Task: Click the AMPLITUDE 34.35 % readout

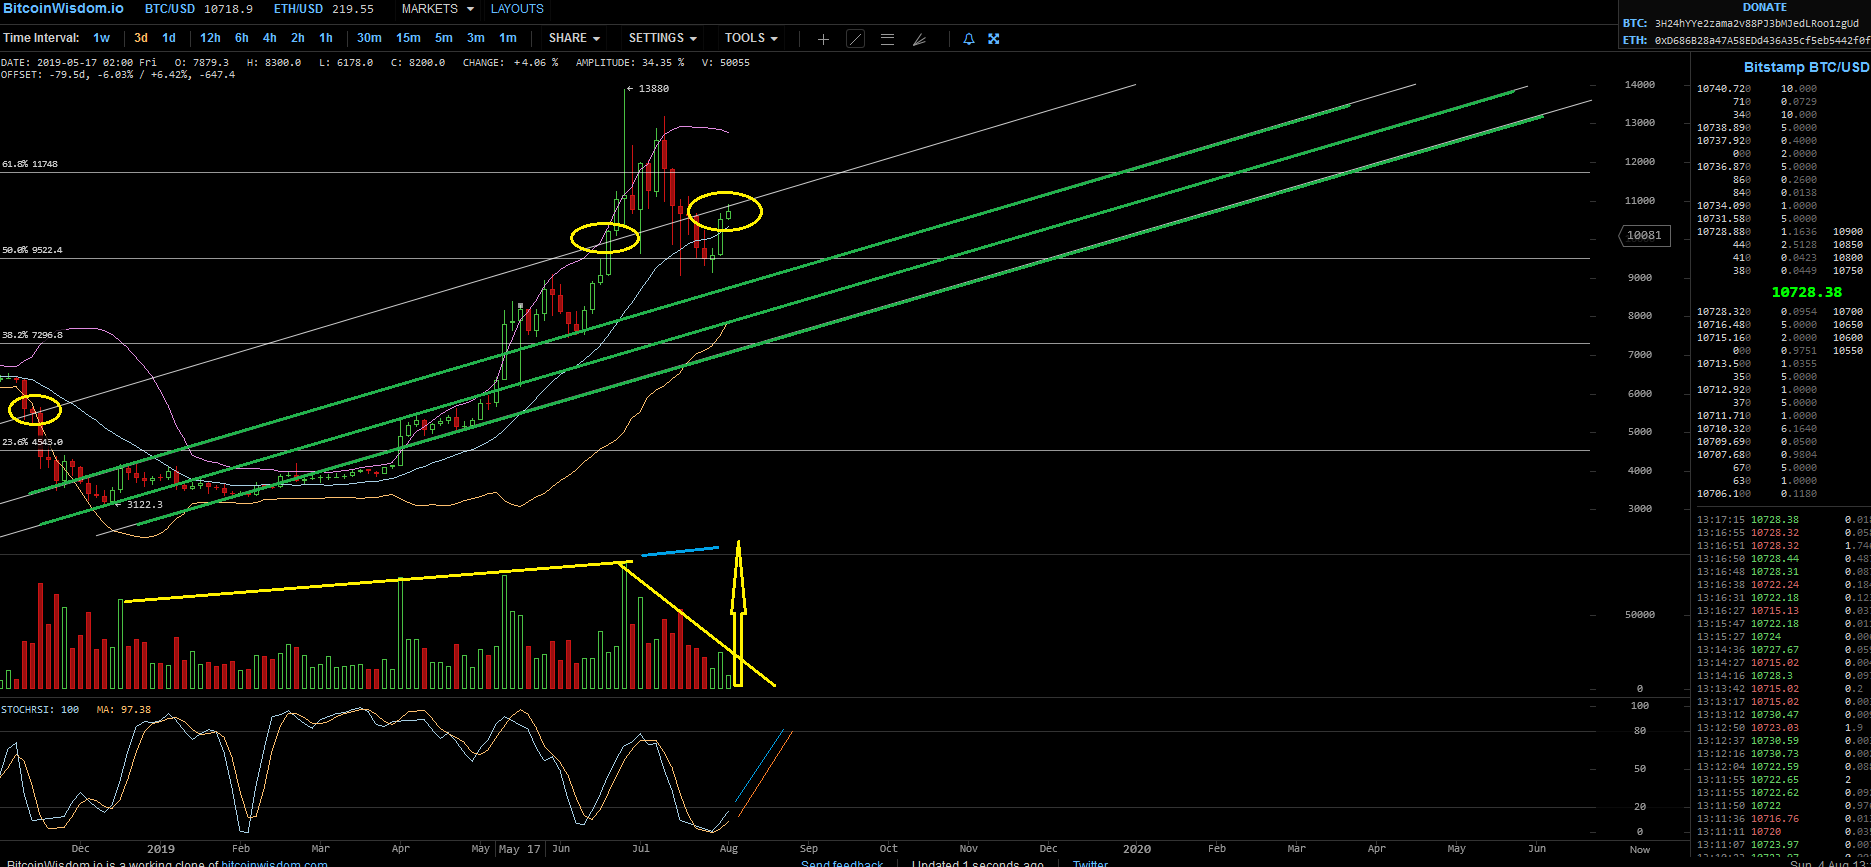Action: point(630,63)
